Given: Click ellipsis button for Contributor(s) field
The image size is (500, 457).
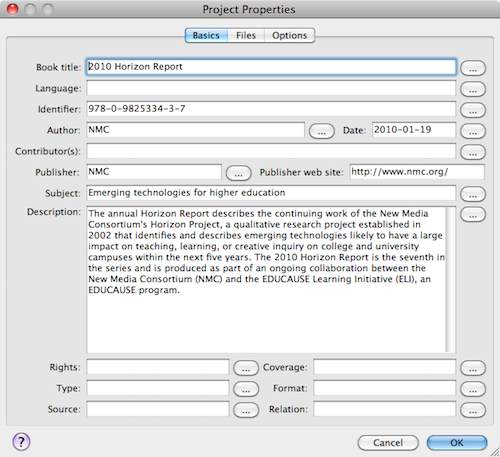Looking at the screenshot, I should [473, 152].
